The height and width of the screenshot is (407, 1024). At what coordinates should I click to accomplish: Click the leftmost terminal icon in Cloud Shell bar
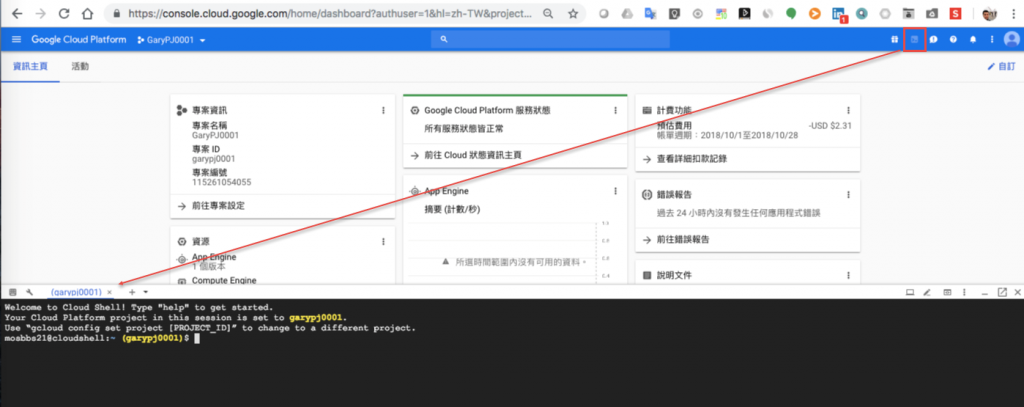coord(12,292)
